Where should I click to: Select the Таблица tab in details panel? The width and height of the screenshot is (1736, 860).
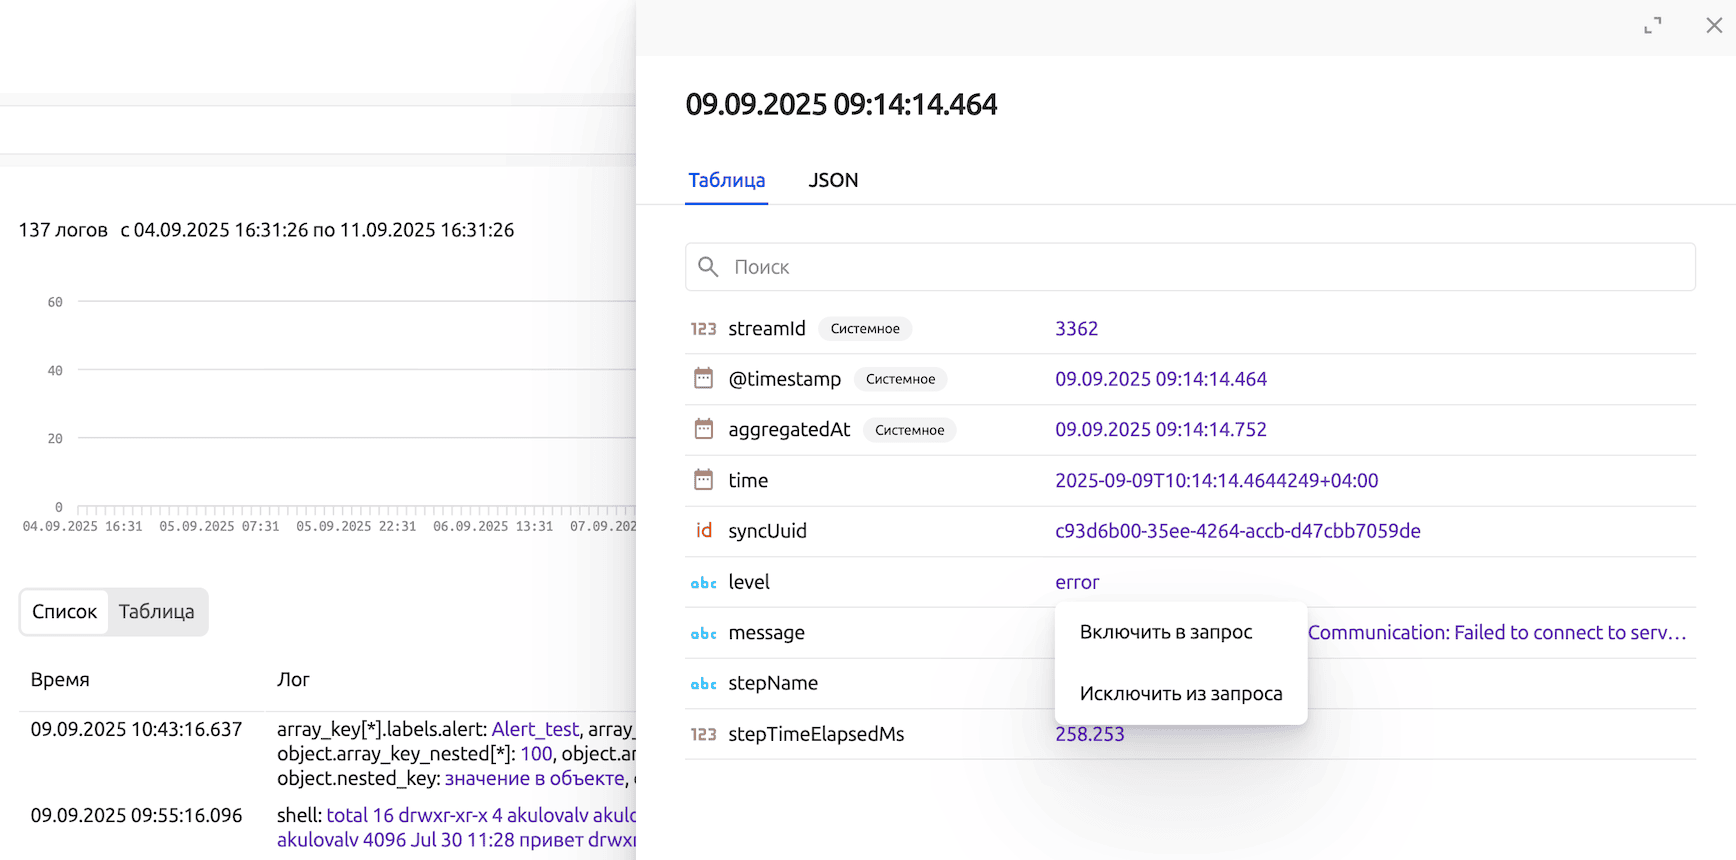pos(726,181)
